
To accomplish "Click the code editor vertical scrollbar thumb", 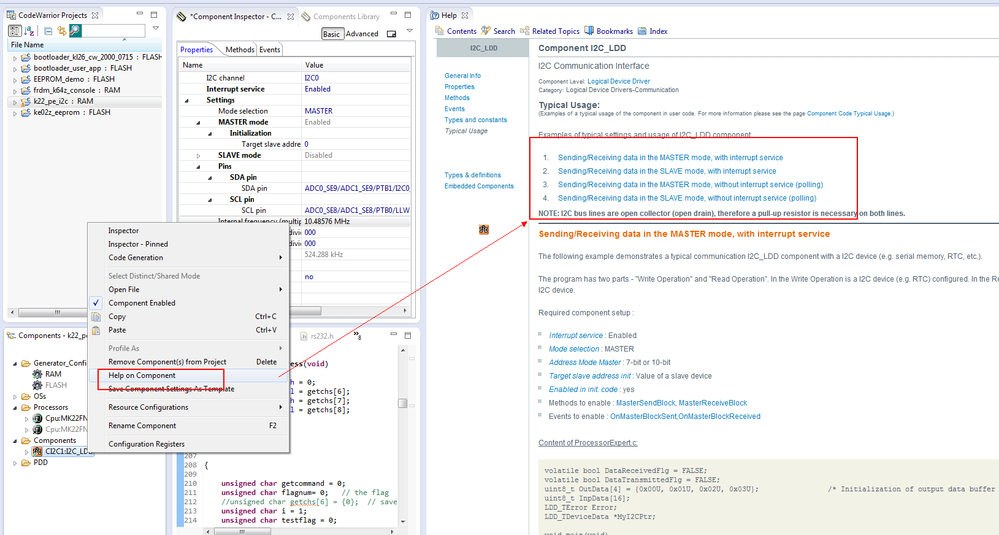I will (403, 403).
